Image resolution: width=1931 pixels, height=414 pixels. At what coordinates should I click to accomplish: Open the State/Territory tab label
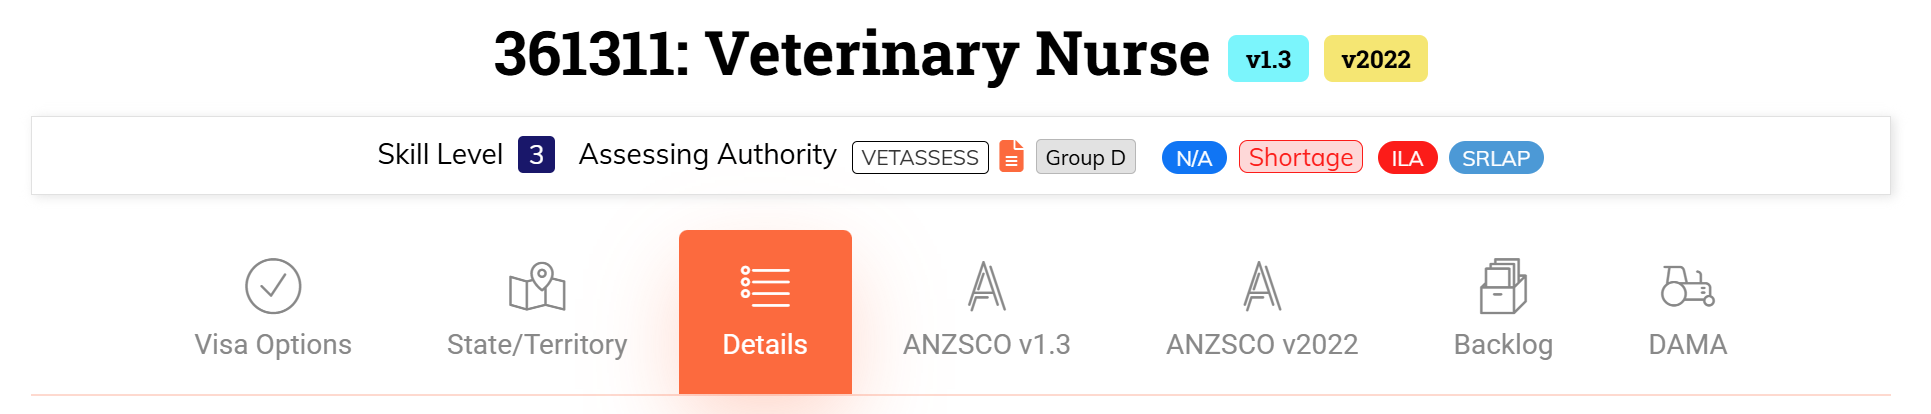pos(537,344)
